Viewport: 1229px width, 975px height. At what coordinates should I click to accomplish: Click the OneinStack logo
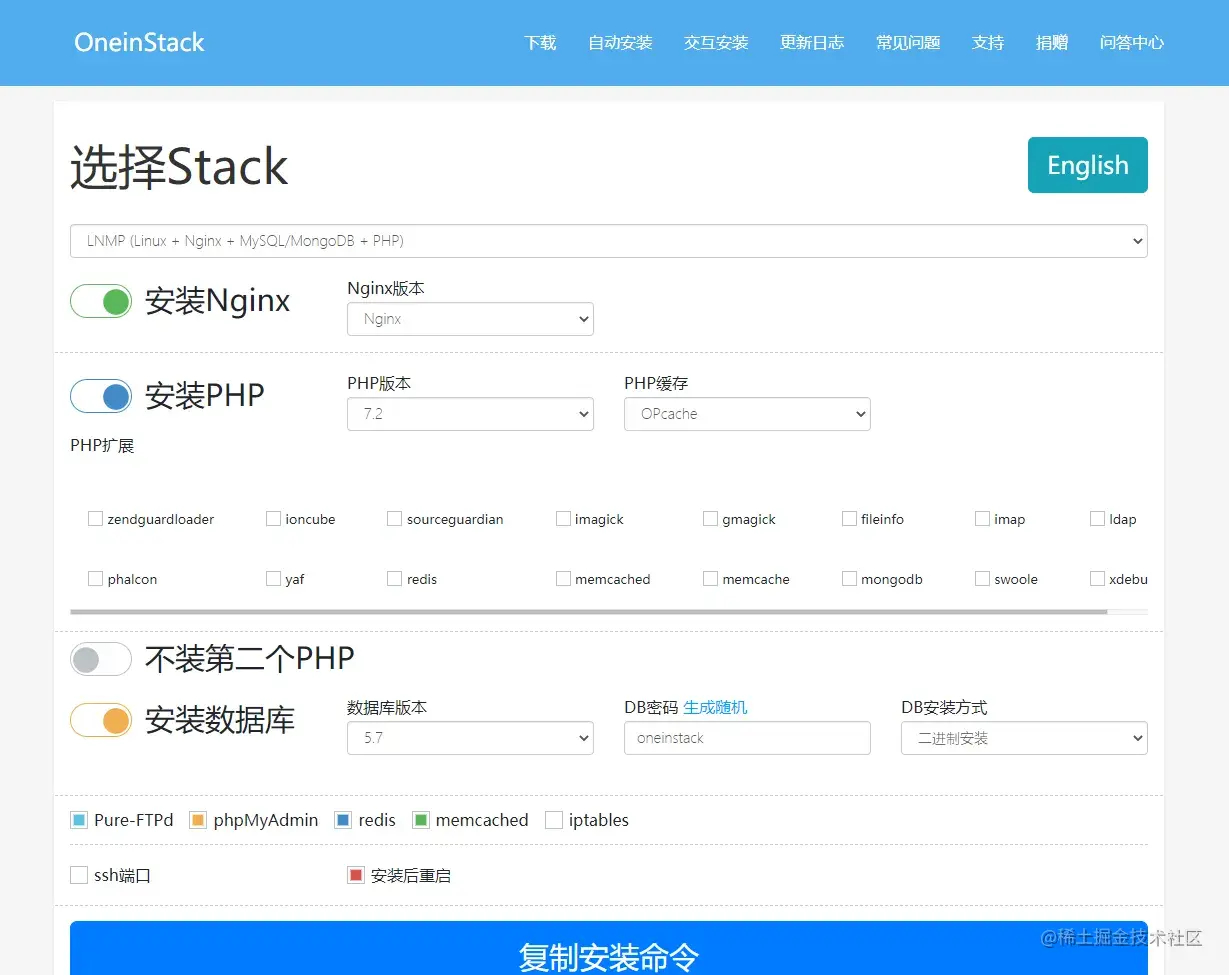click(x=139, y=42)
